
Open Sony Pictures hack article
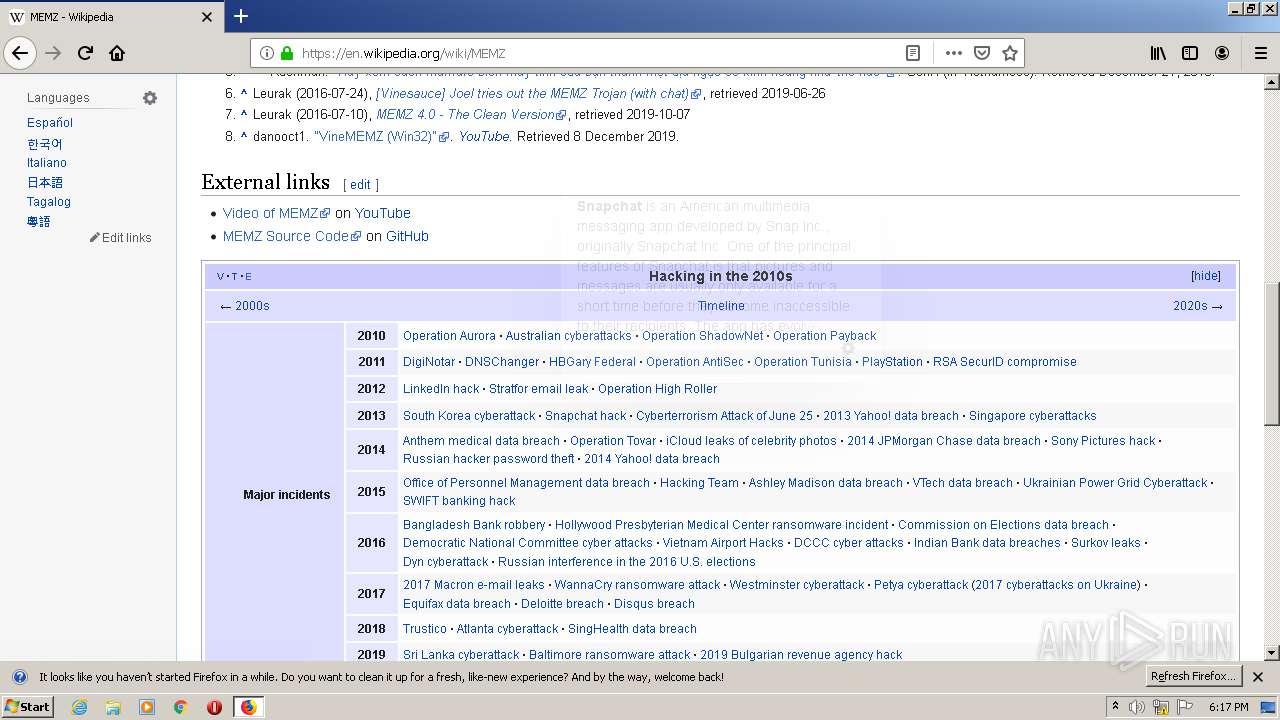(x=1103, y=441)
